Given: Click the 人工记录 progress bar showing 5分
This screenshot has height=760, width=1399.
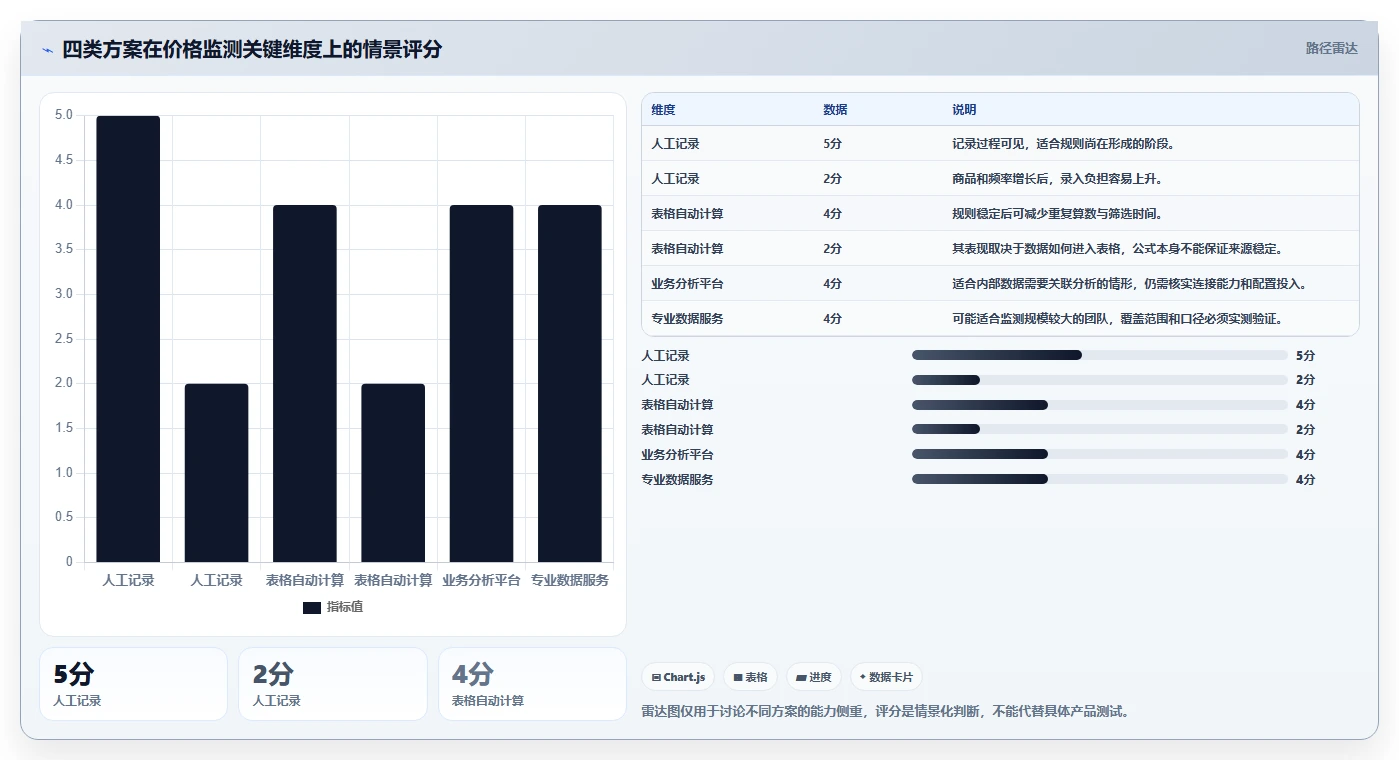Looking at the screenshot, I should point(1099,355).
